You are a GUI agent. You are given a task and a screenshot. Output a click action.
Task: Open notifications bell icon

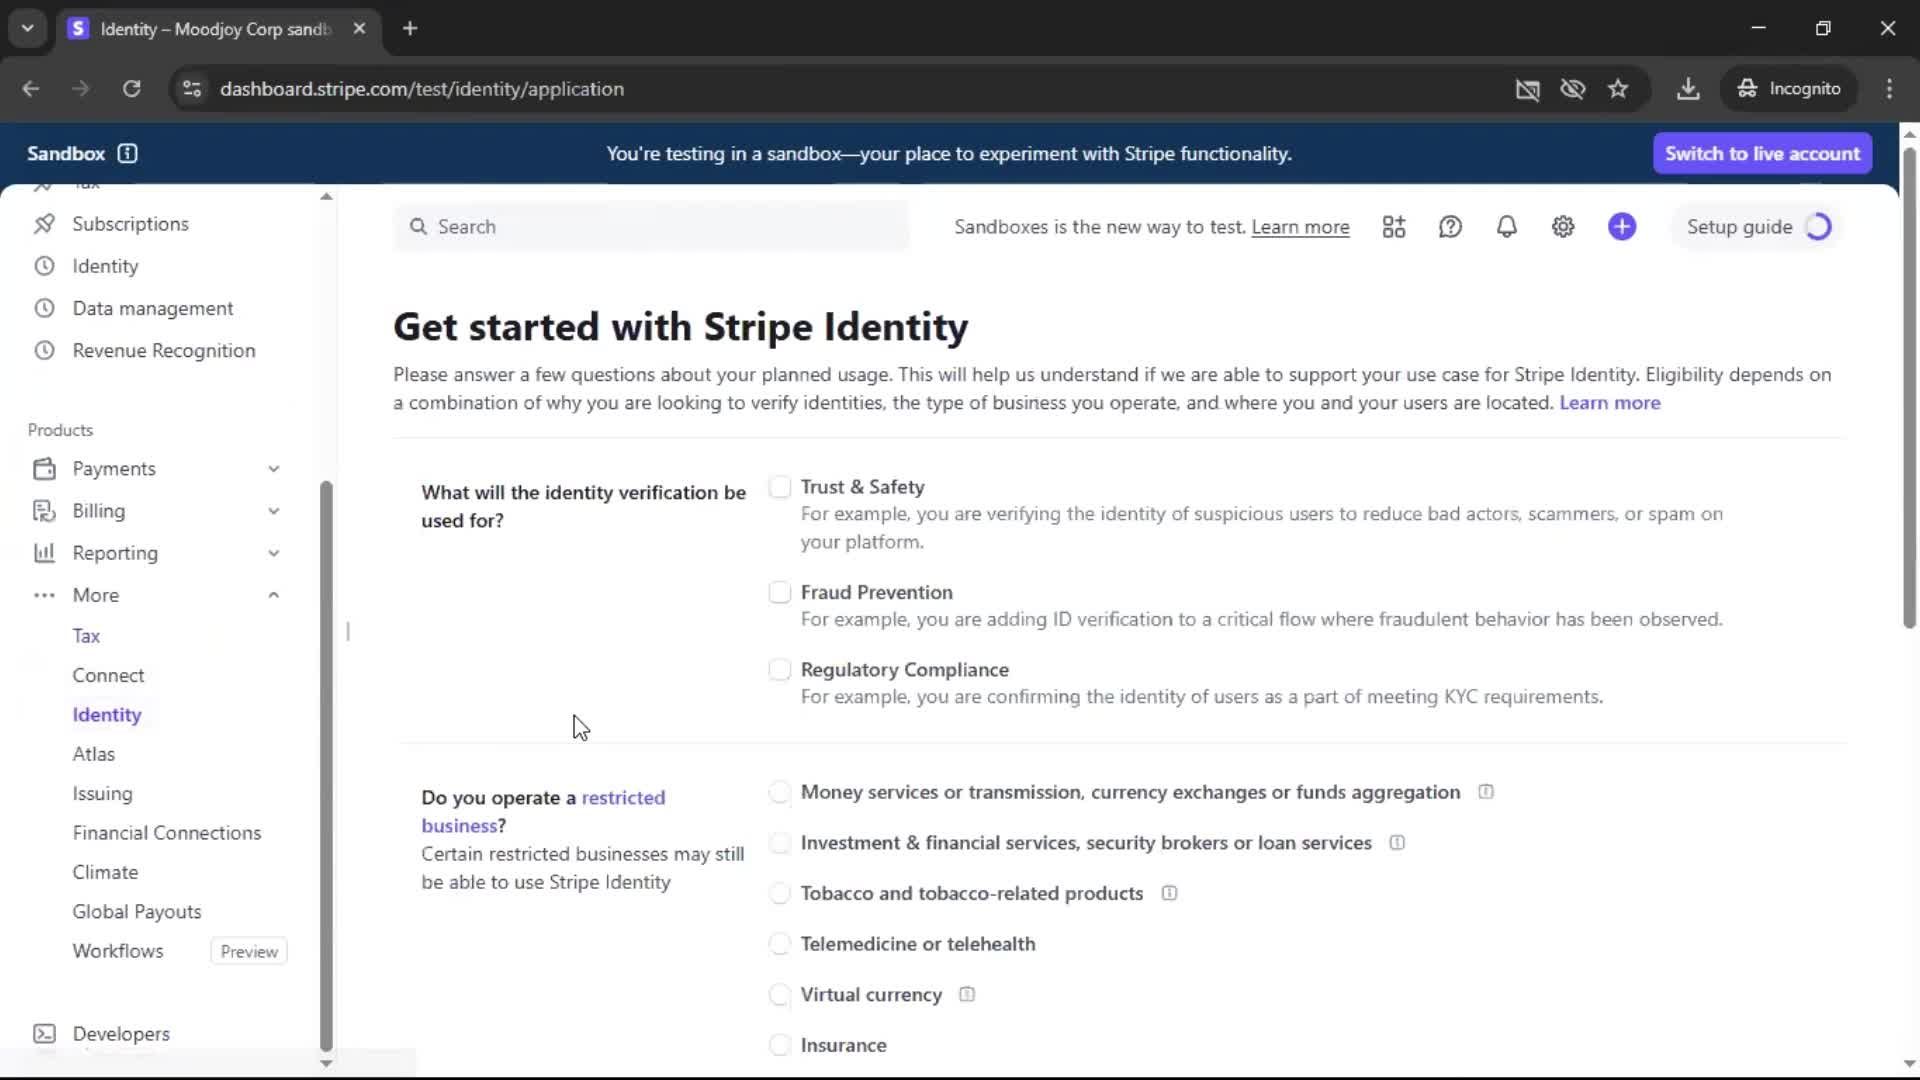pos(1506,227)
